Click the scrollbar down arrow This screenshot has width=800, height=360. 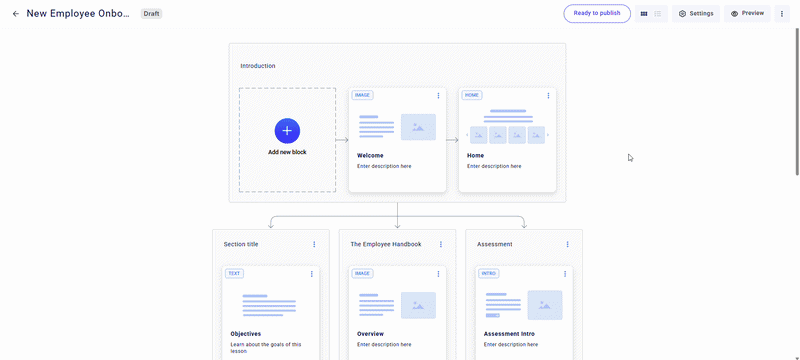(x=797, y=357)
